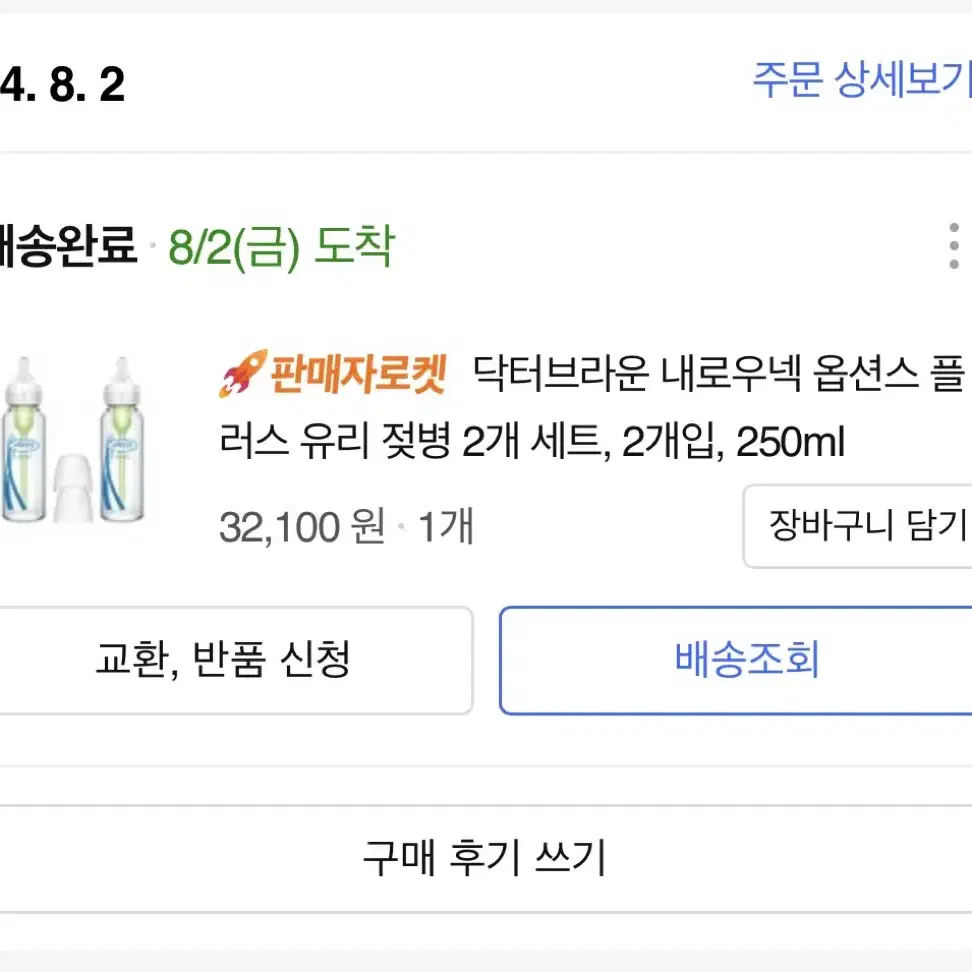This screenshot has width=972, height=972.
Task: Click the spare nipples in product image
Action: point(73,488)
